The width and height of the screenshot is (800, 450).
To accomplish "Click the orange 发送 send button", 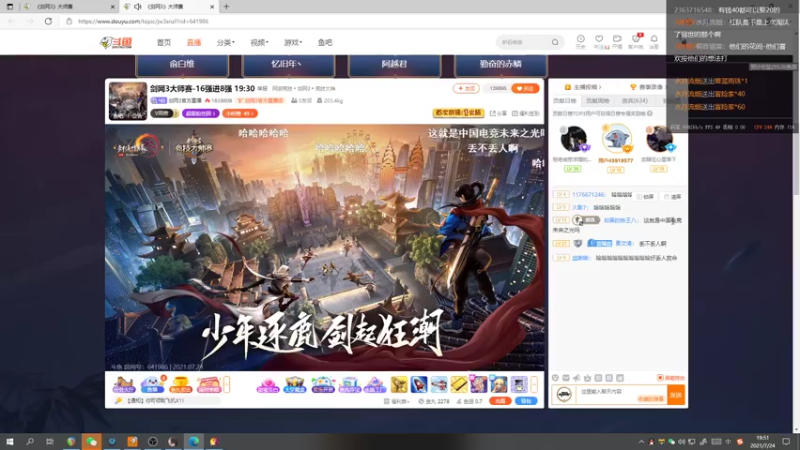I will pos(676,395).
